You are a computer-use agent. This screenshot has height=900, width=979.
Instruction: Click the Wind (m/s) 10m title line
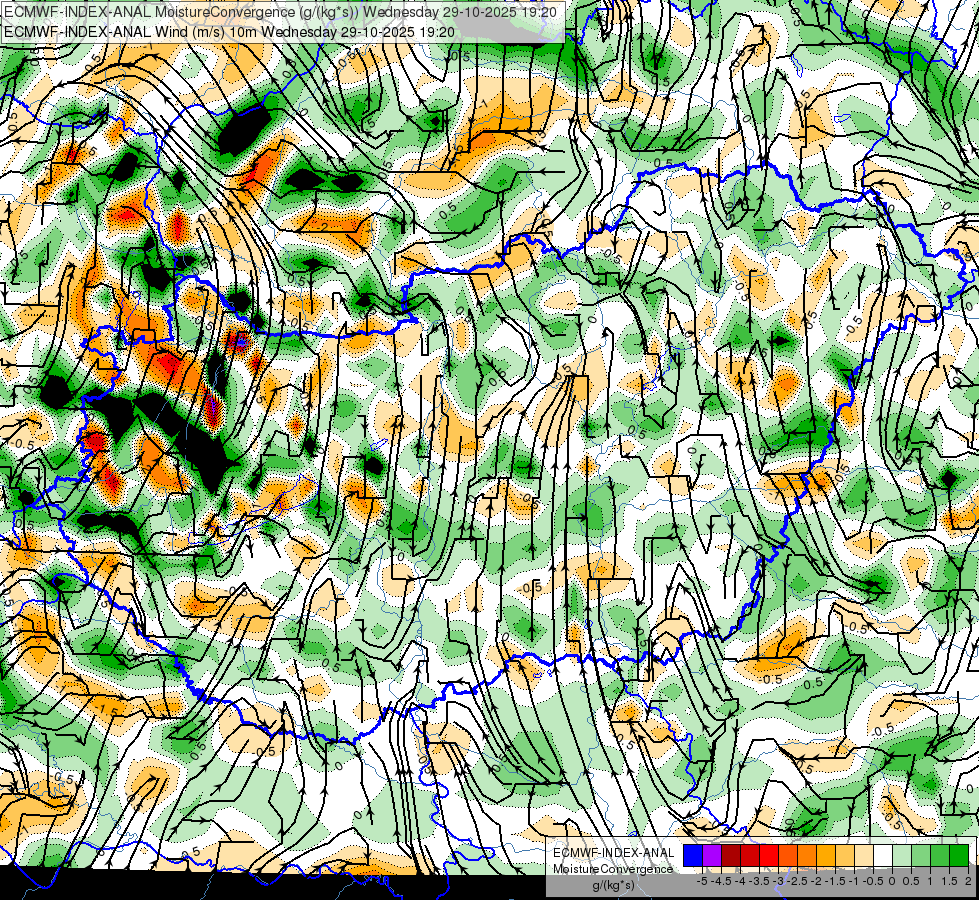click(229, 31)
